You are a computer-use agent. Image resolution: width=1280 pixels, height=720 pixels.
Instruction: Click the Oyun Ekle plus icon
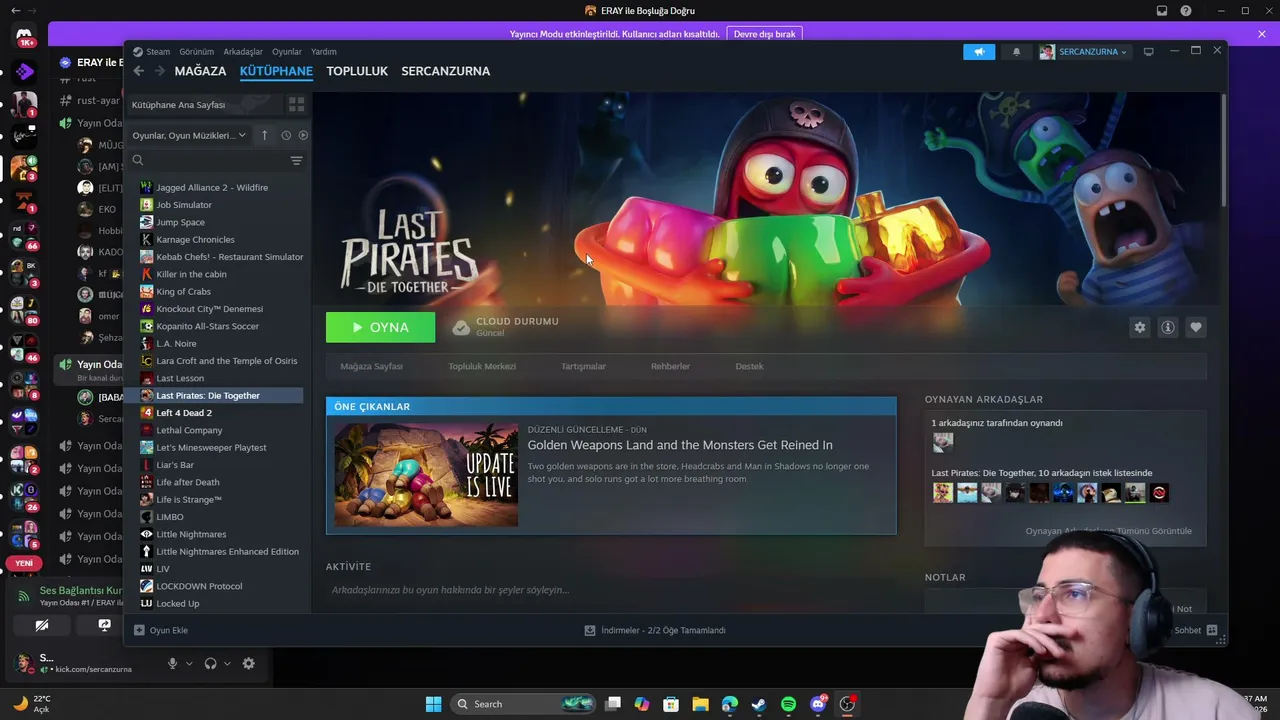139,630
